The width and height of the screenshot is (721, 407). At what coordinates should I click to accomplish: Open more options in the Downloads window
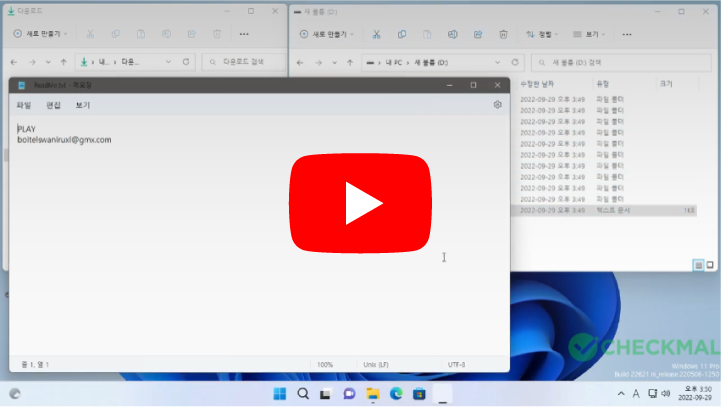point(244,34)
